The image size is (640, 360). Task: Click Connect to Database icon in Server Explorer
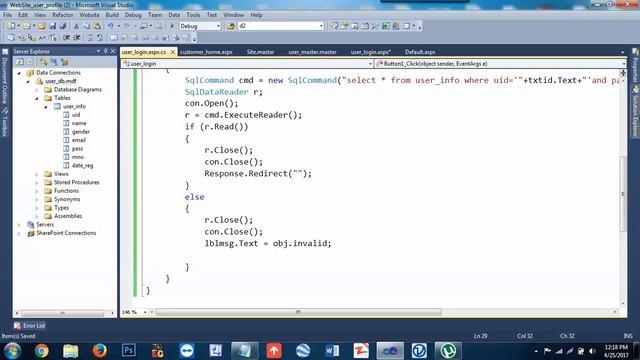pyautogui.click(x=44, y=62)
